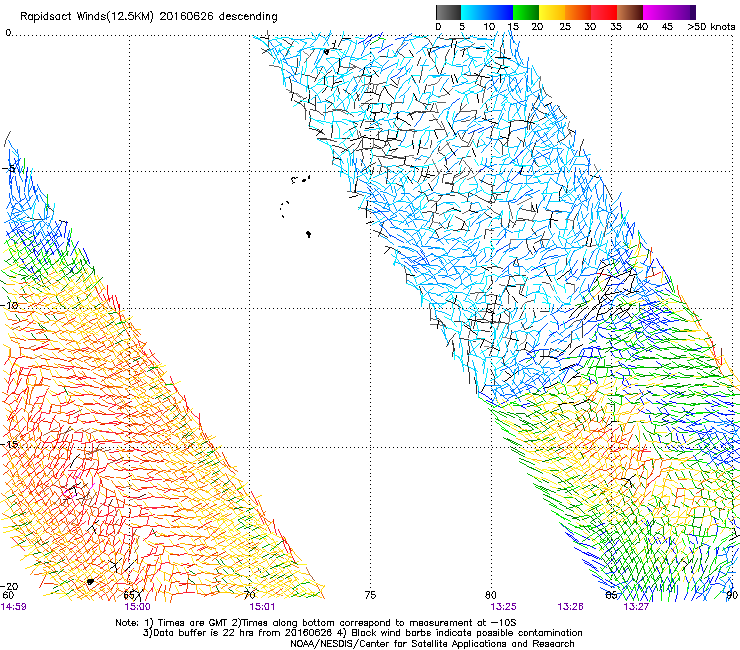Click the "75" longitude axis label
Image resolution: width=740 pixels, height=650 pixels.
coord(370,596)
